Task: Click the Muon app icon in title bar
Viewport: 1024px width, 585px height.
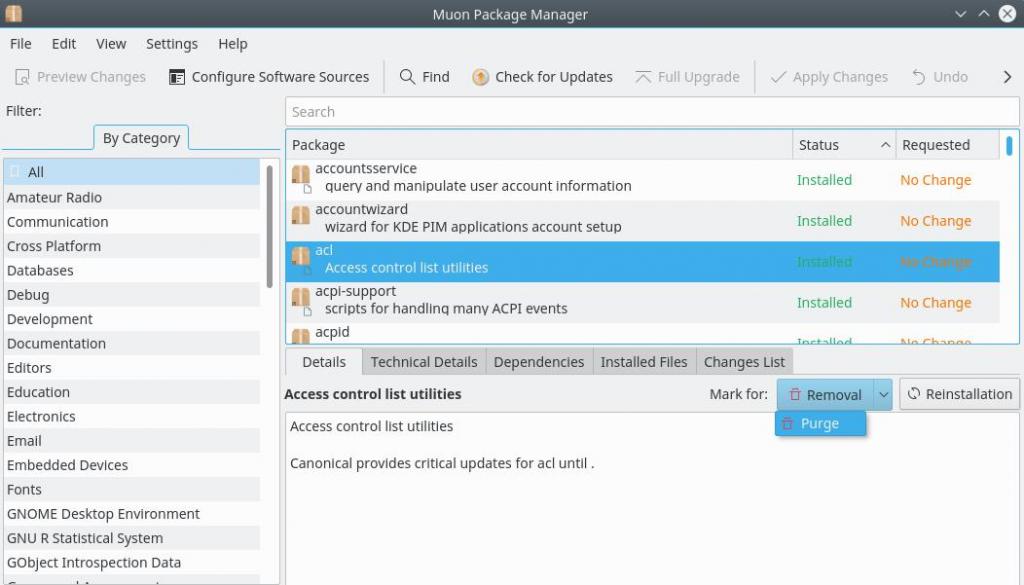Action: (13, 14)
